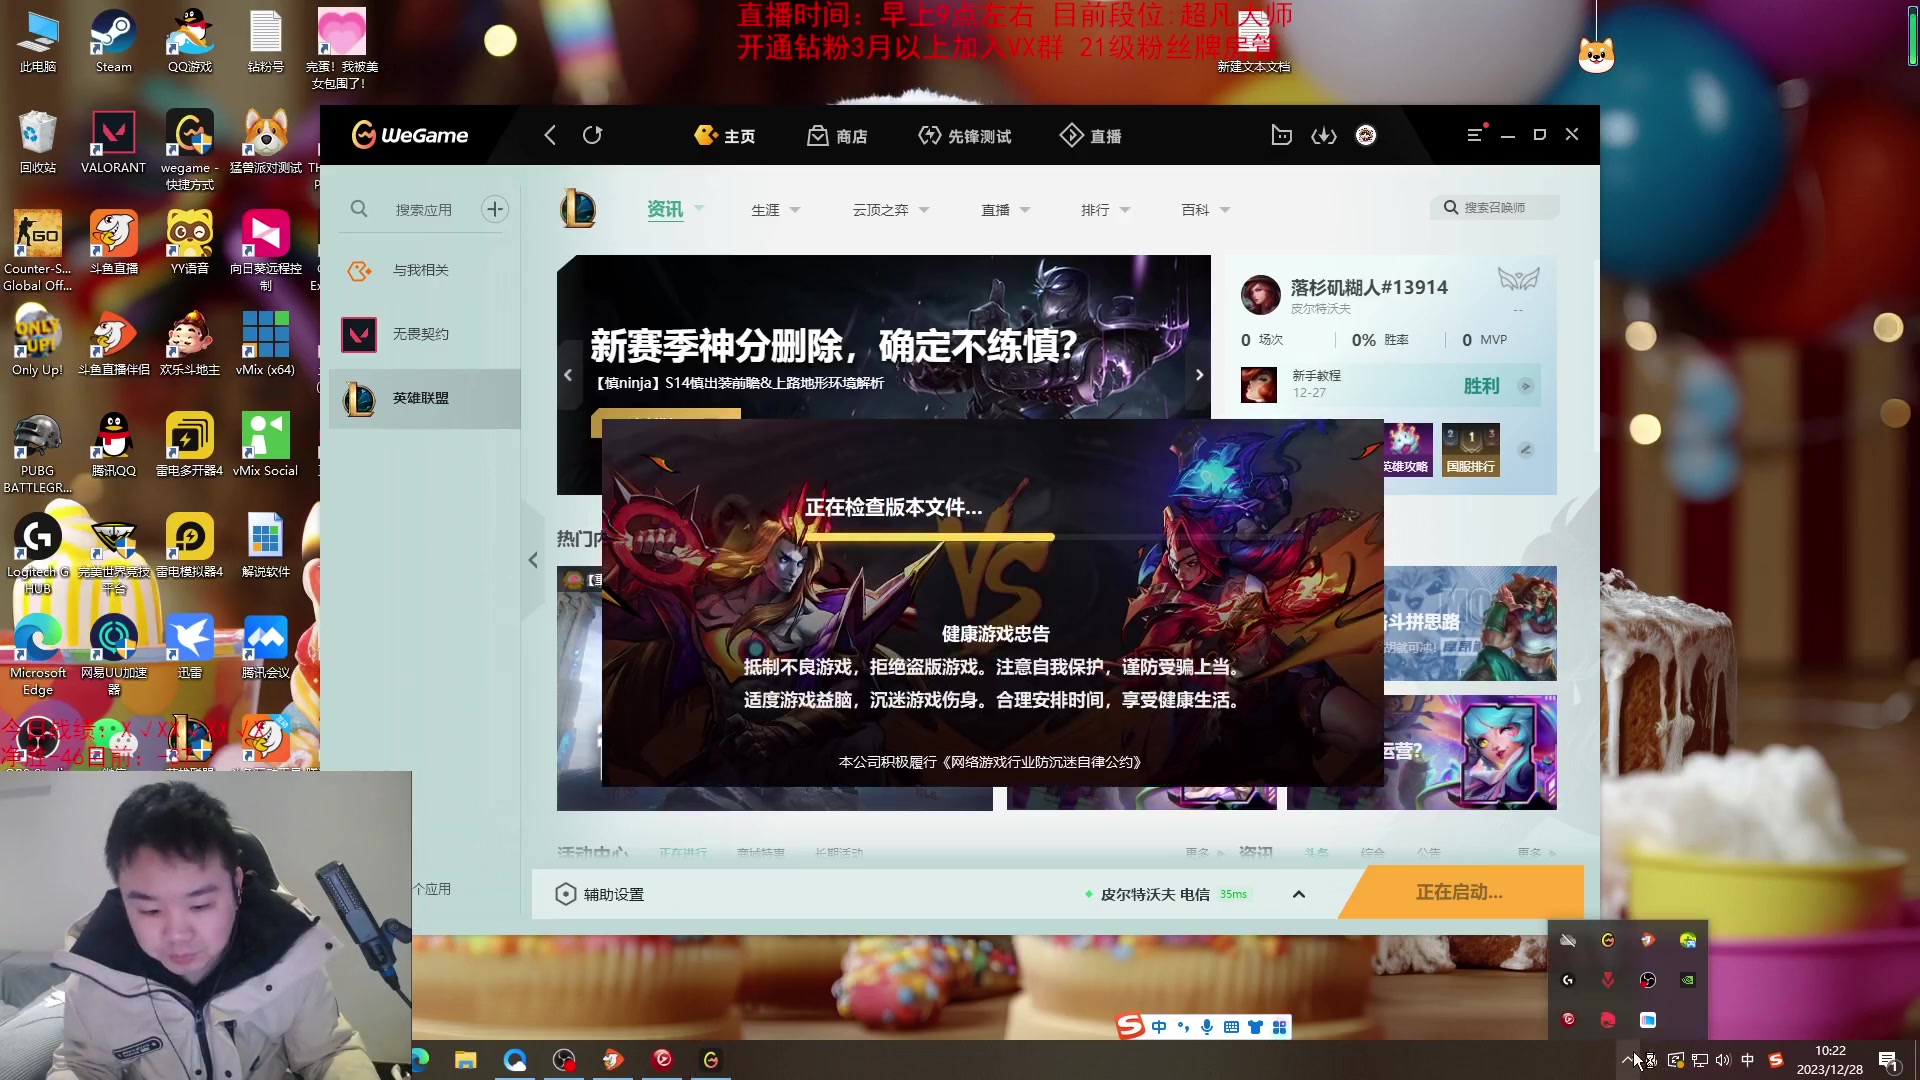Open the WeGame download manager icon
Viewport: 1920px width, 1080px height.
[x=1324, y=135]
